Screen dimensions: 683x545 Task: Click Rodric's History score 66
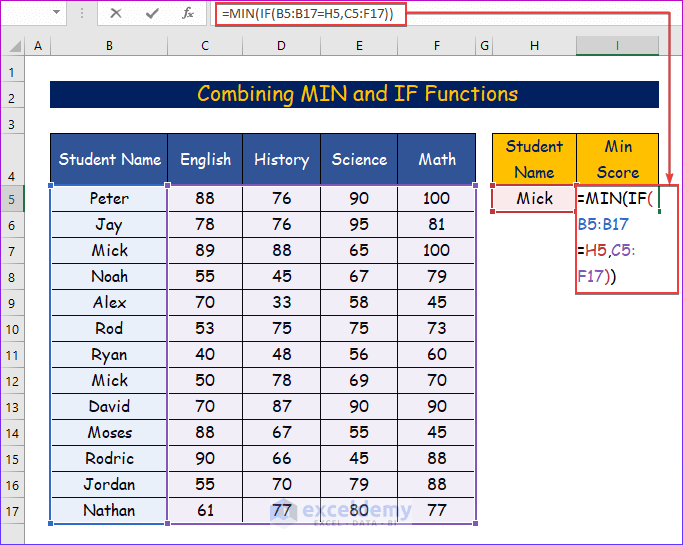[281, 459]
